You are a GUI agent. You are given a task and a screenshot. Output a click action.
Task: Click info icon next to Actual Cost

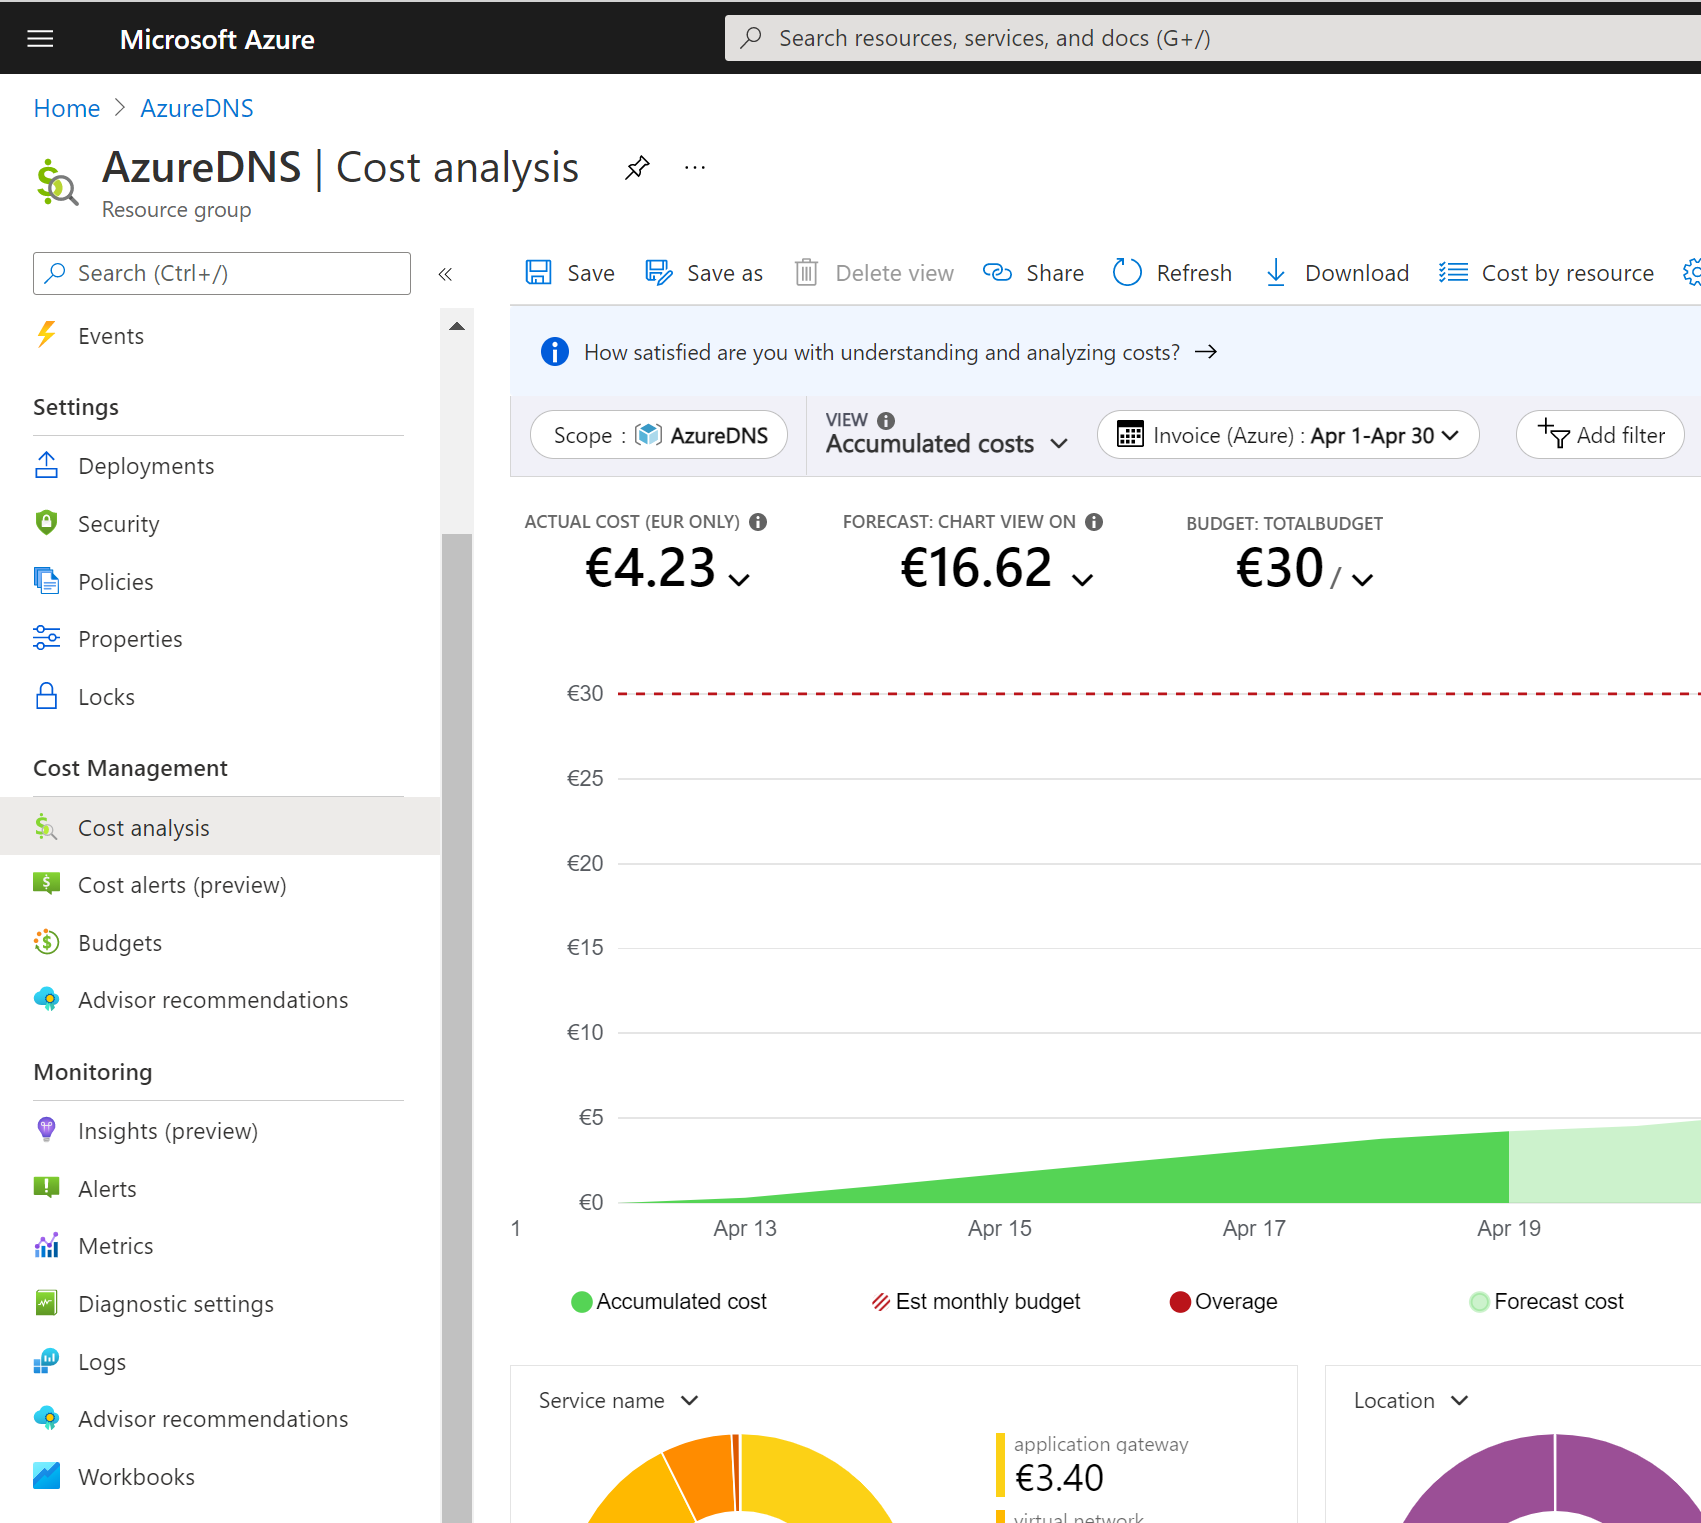pos(758,522)
